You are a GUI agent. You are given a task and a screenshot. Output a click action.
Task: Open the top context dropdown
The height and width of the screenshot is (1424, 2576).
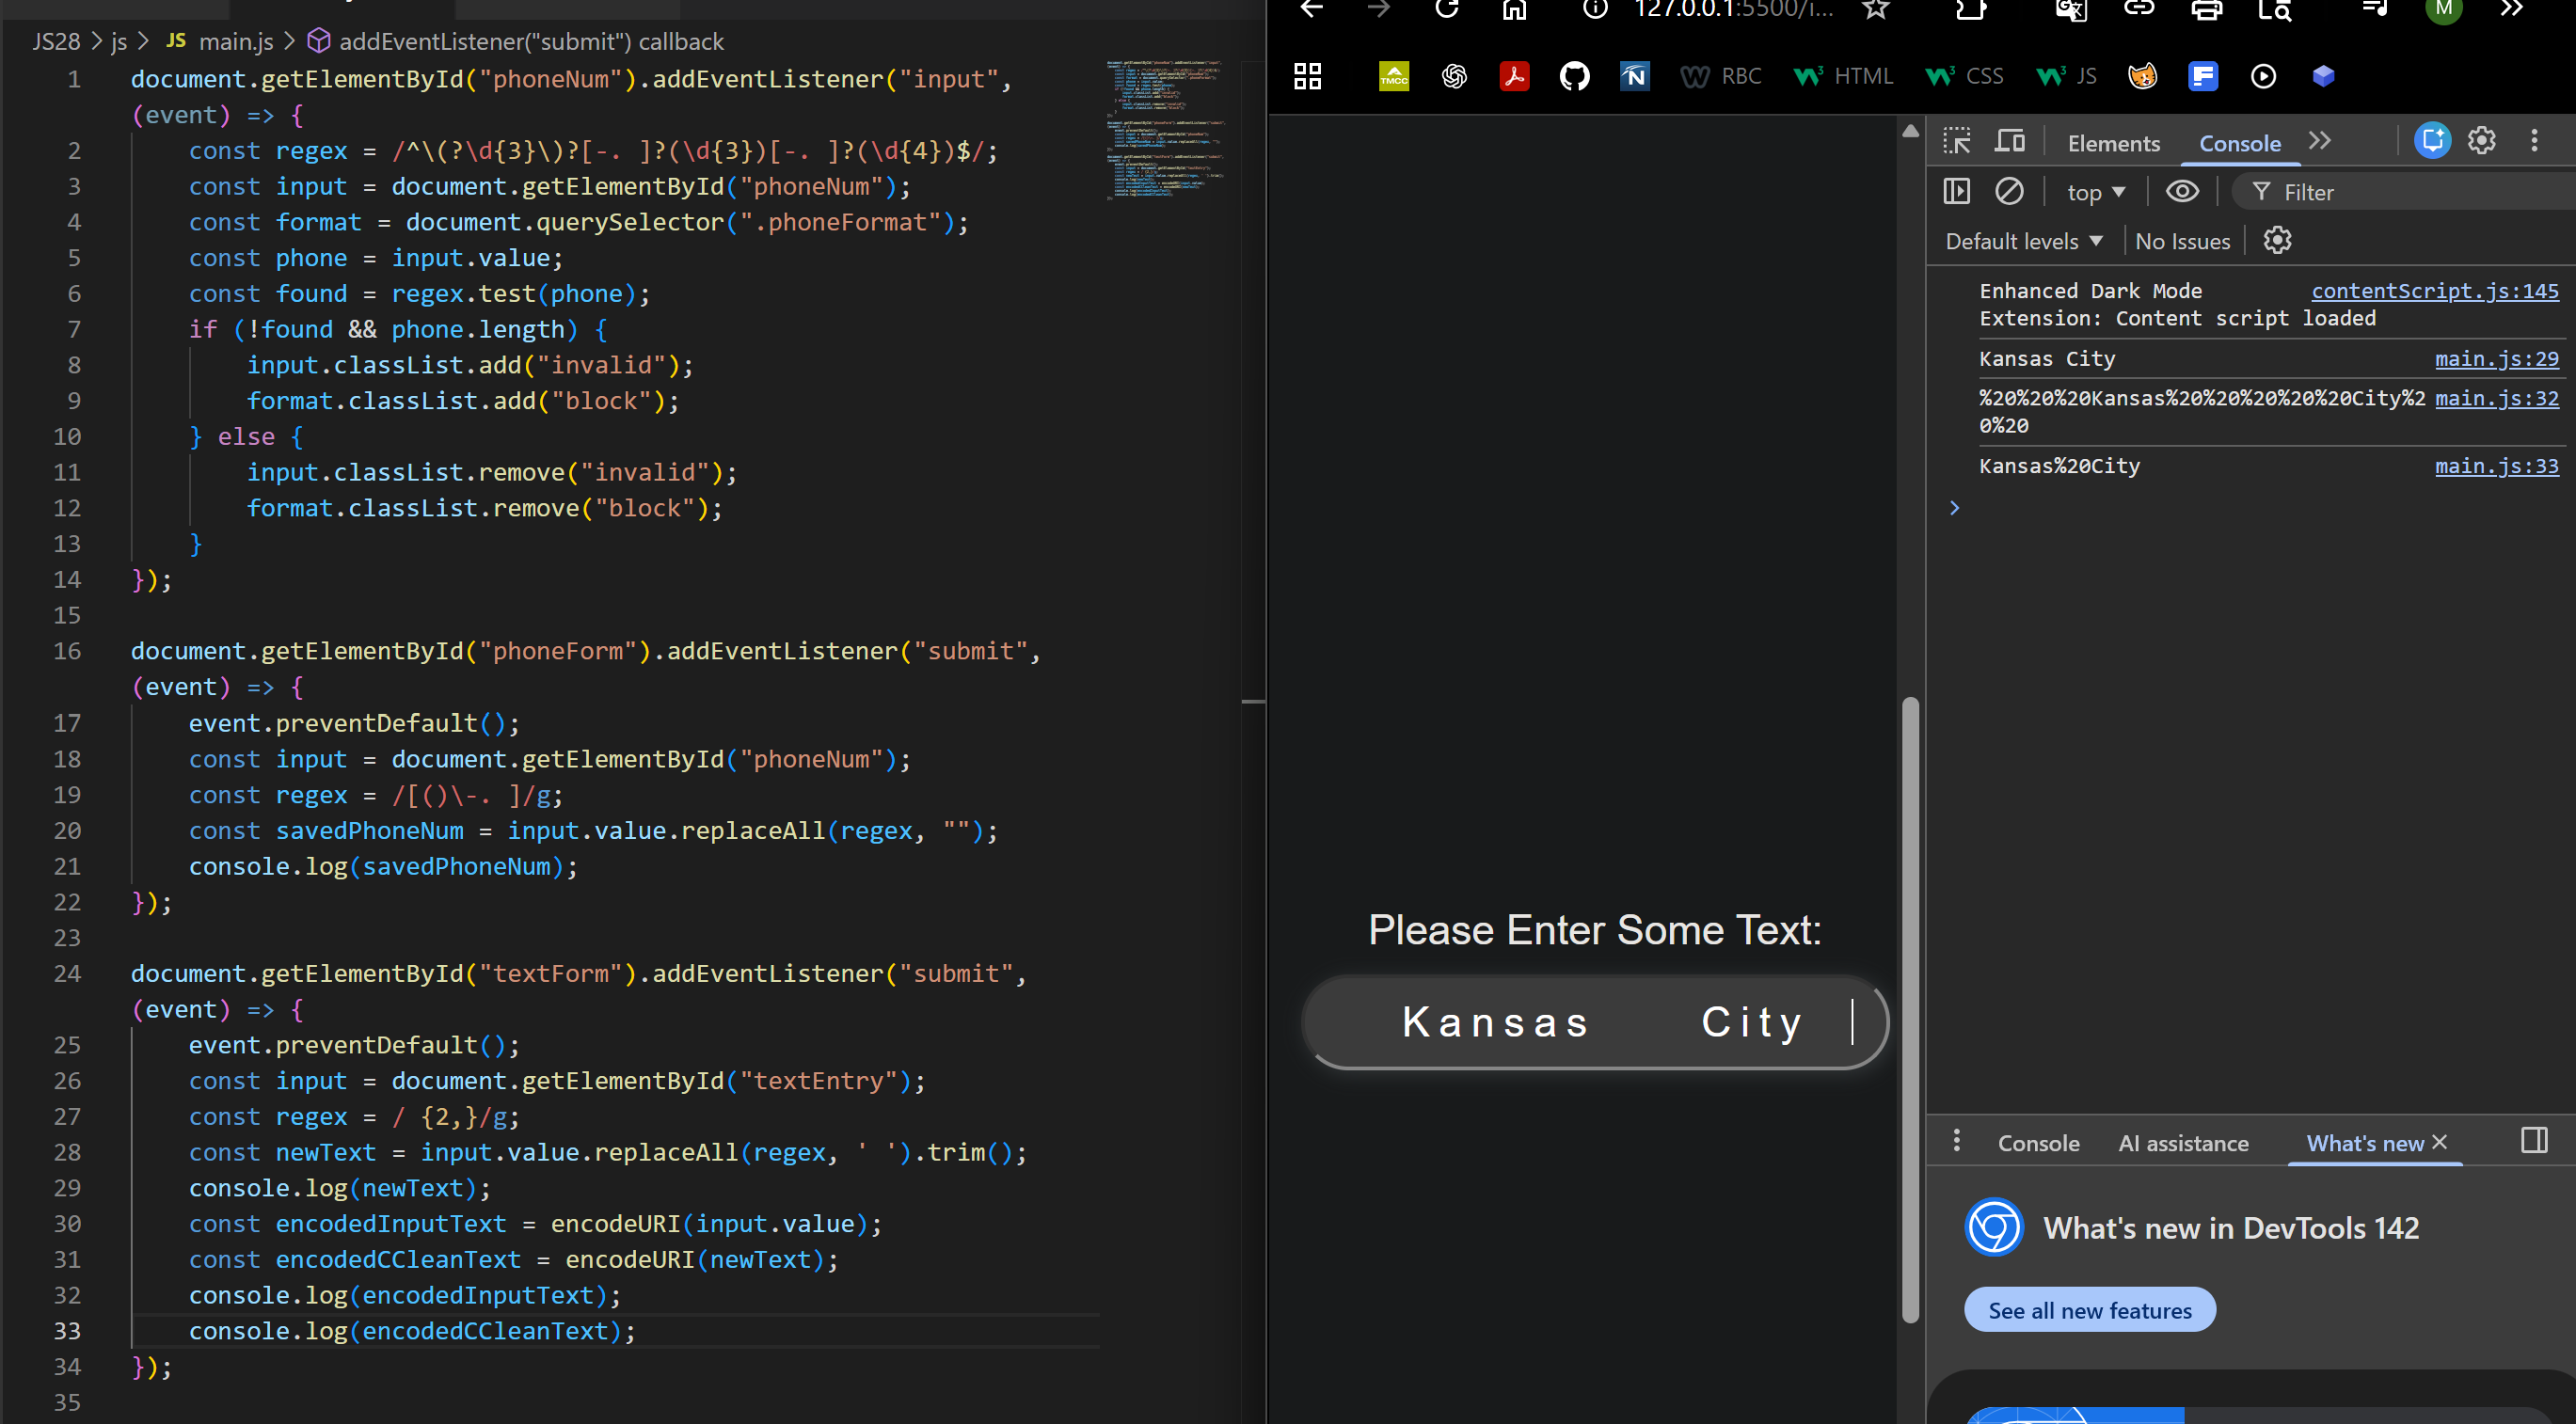coord(2096,192)
